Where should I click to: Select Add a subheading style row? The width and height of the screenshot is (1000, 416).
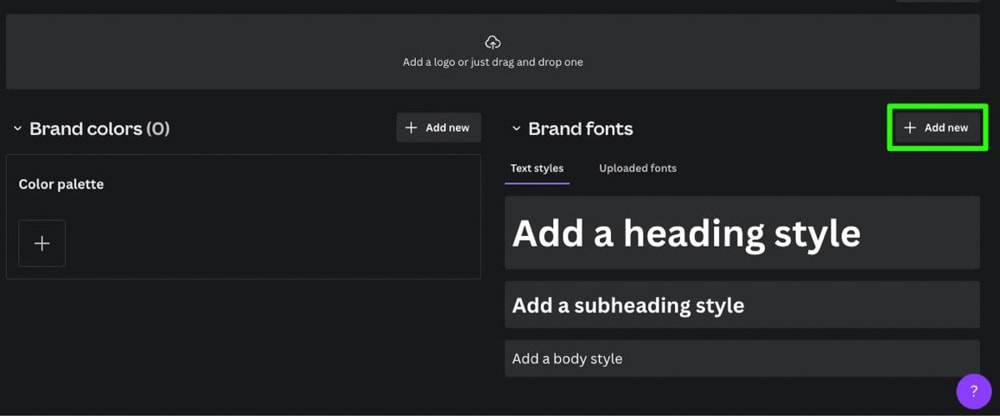pyautogui.click(x=742, y=305)
